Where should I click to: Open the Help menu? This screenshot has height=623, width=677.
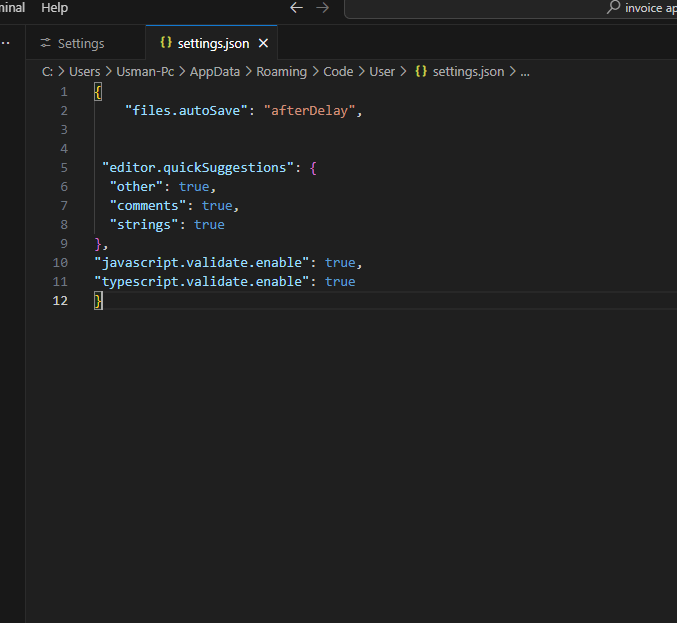[x=55, y=8]
